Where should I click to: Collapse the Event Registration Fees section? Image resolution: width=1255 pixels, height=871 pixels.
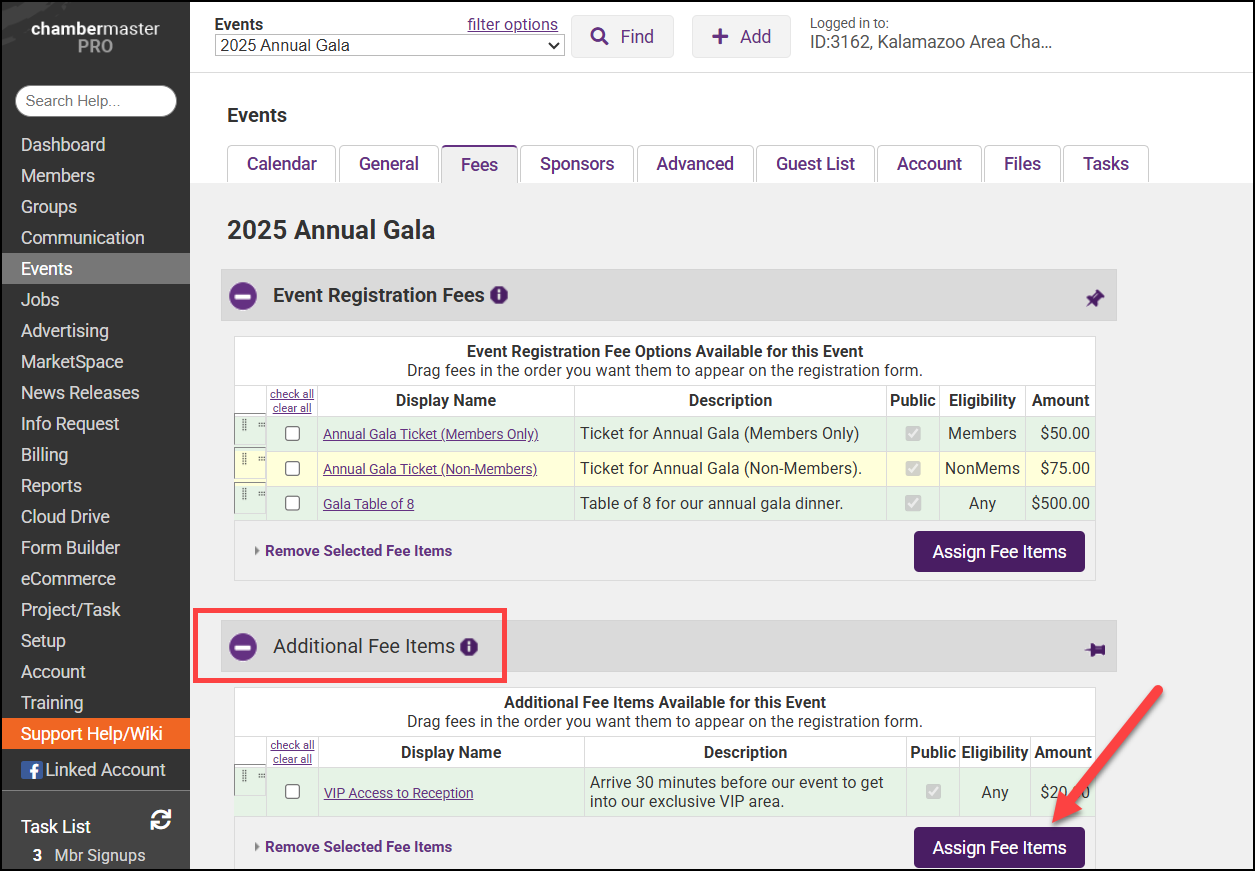[243, 296]
